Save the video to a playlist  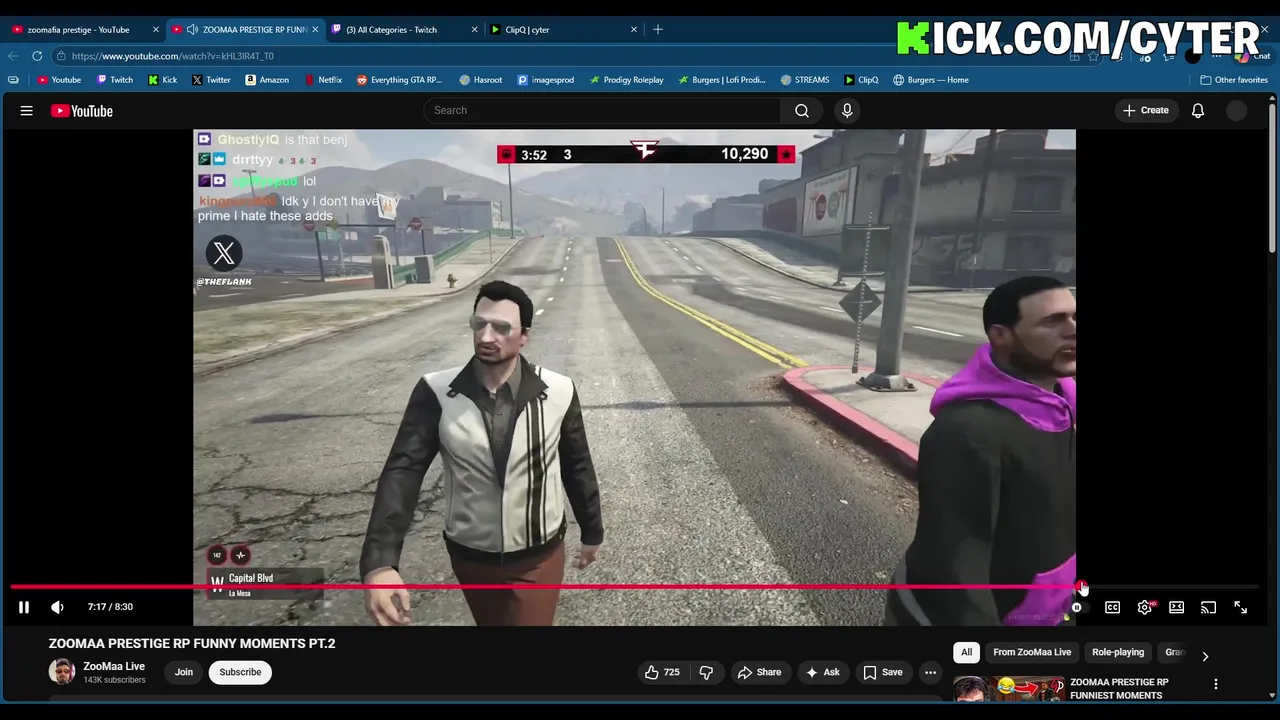(882, 672)
